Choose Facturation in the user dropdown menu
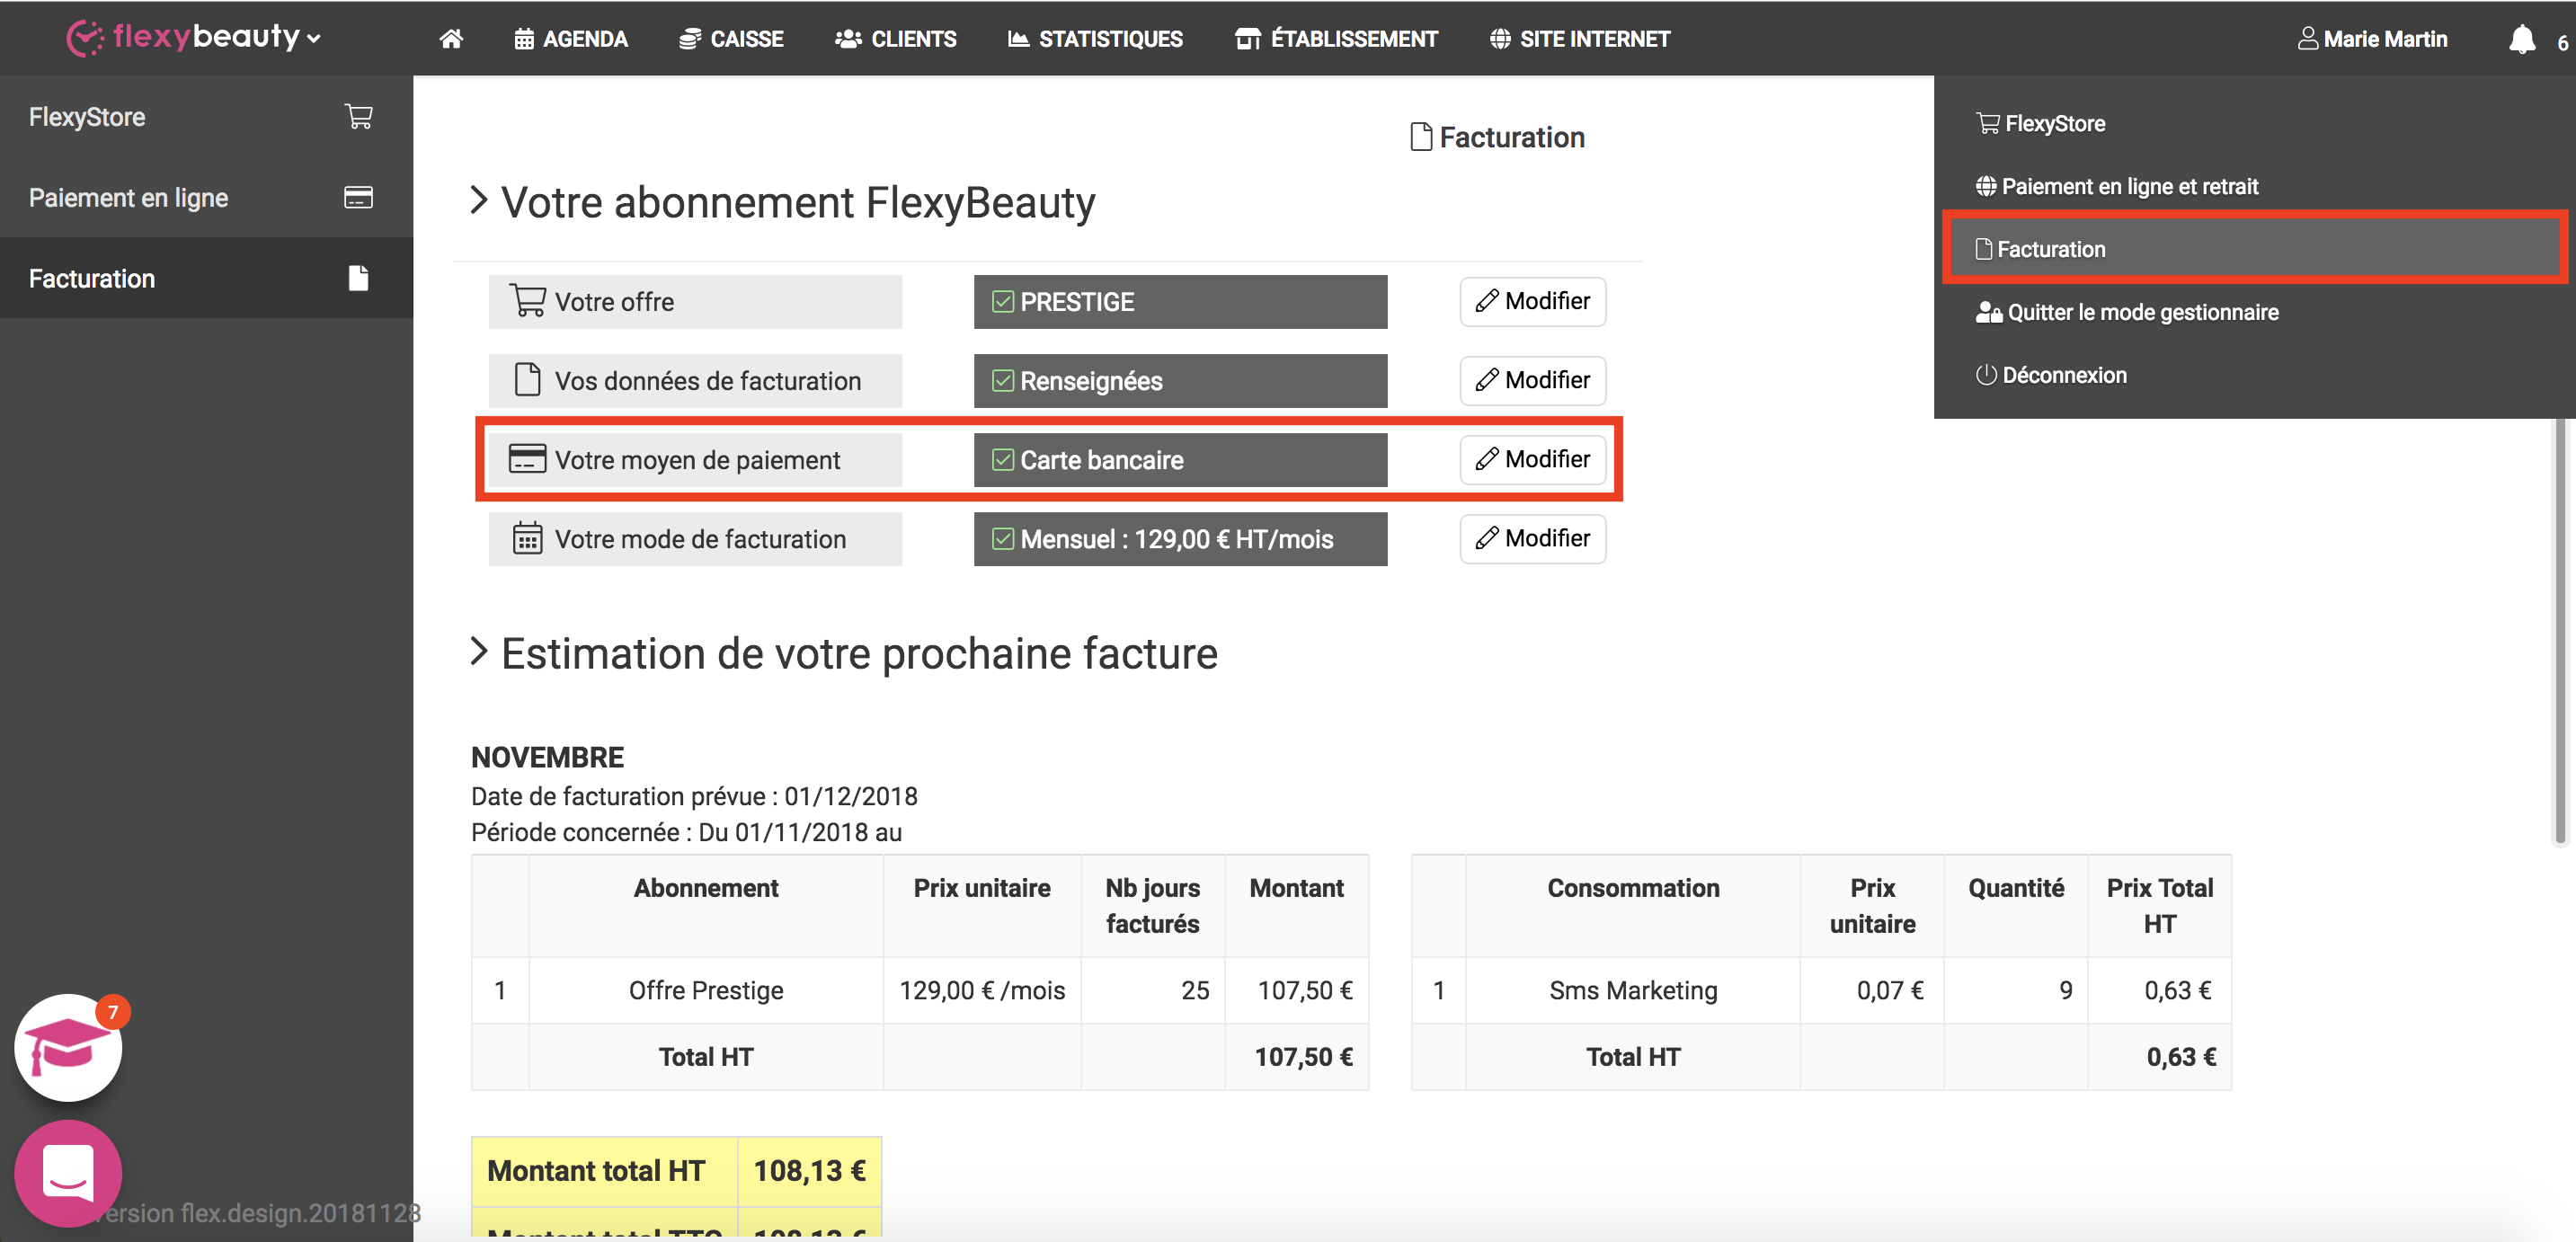 coord(2254,249)
